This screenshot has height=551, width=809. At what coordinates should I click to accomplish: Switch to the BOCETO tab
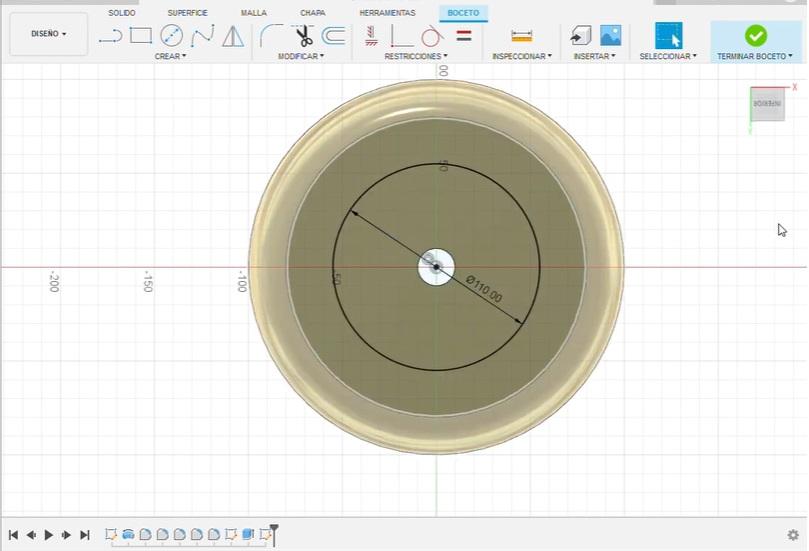click(x=463, y=13)
